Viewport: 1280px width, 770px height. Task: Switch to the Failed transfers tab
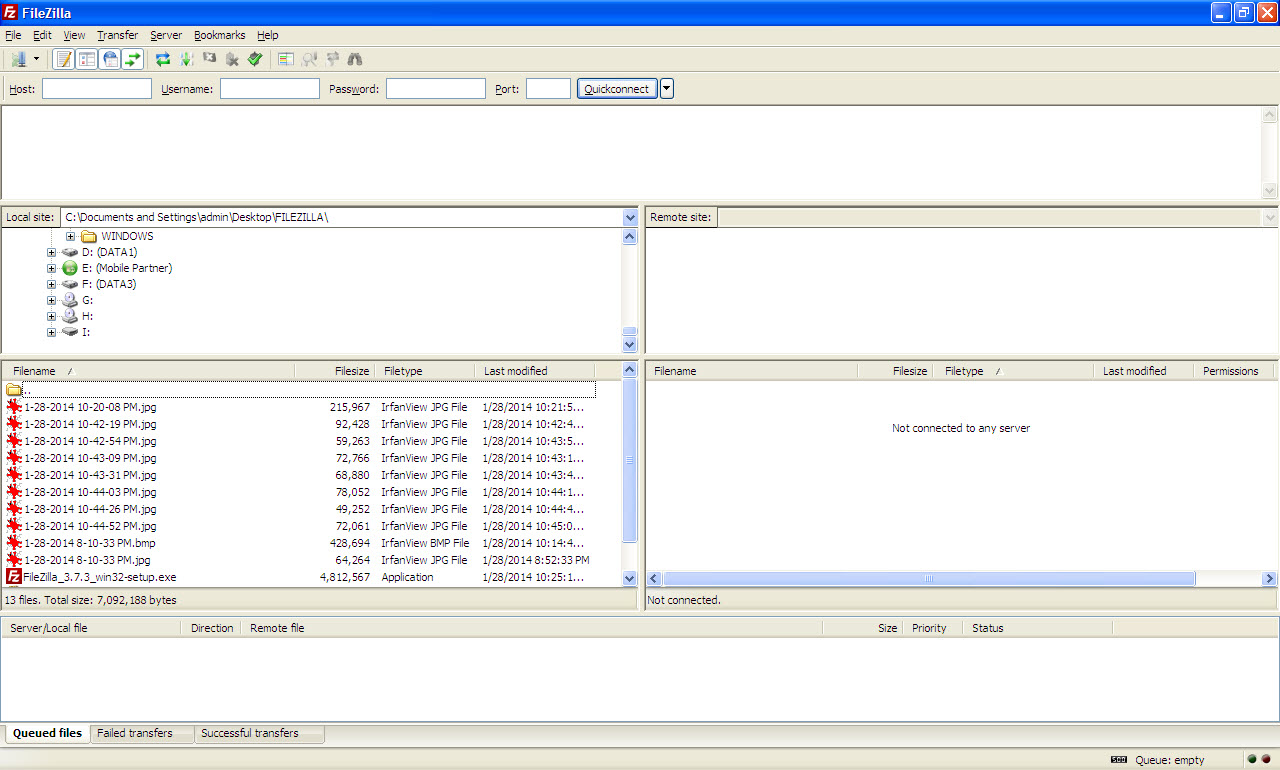pos(135,733)
